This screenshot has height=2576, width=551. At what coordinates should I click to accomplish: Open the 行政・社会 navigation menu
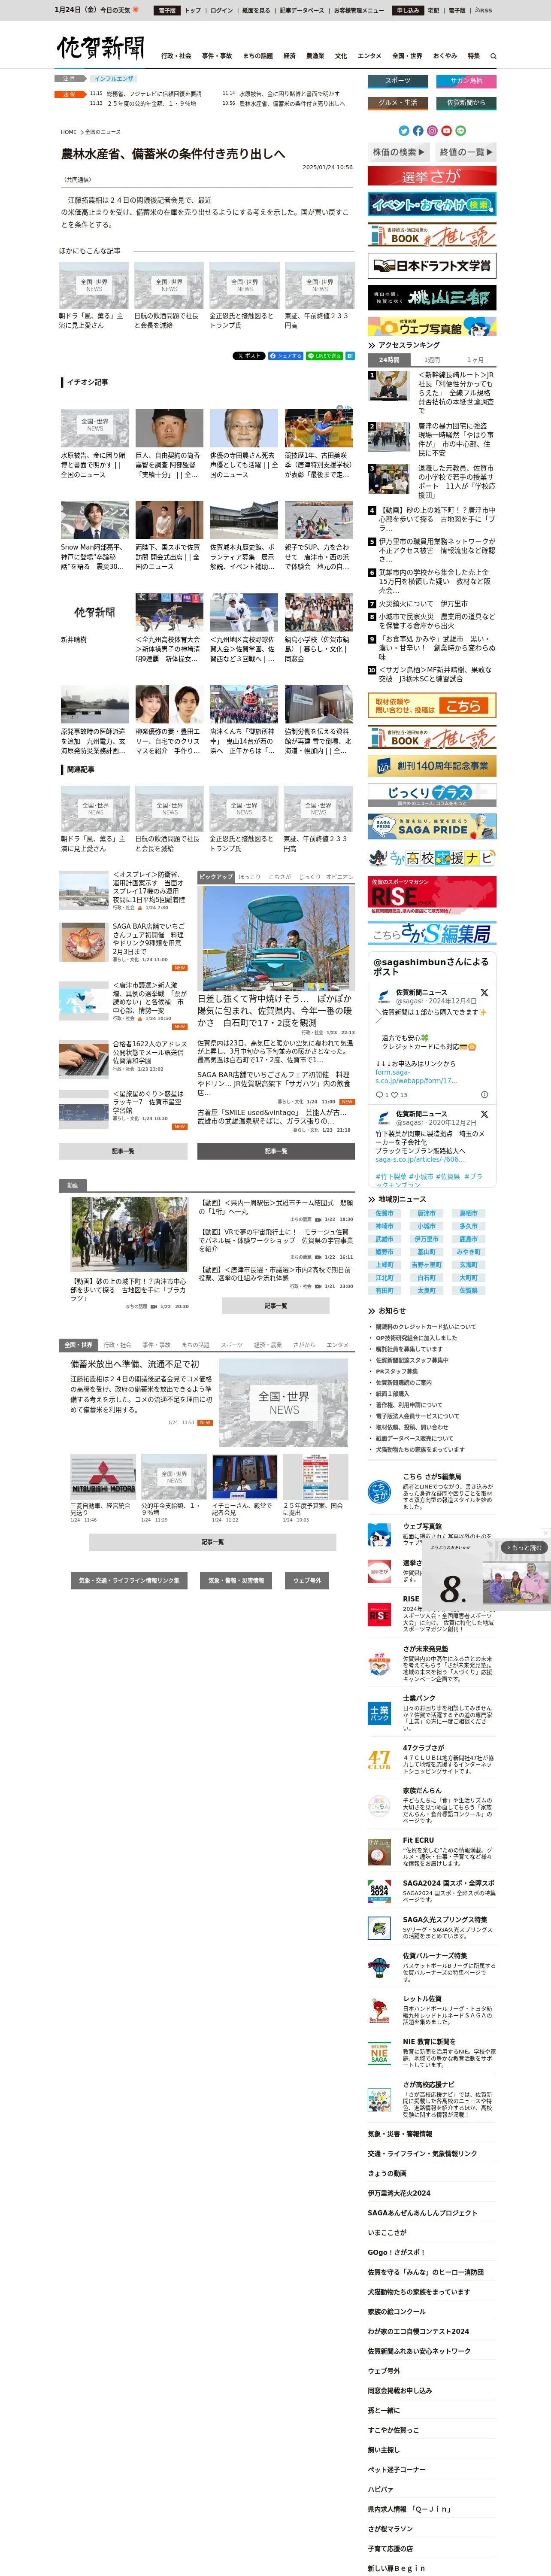(176, 56)
